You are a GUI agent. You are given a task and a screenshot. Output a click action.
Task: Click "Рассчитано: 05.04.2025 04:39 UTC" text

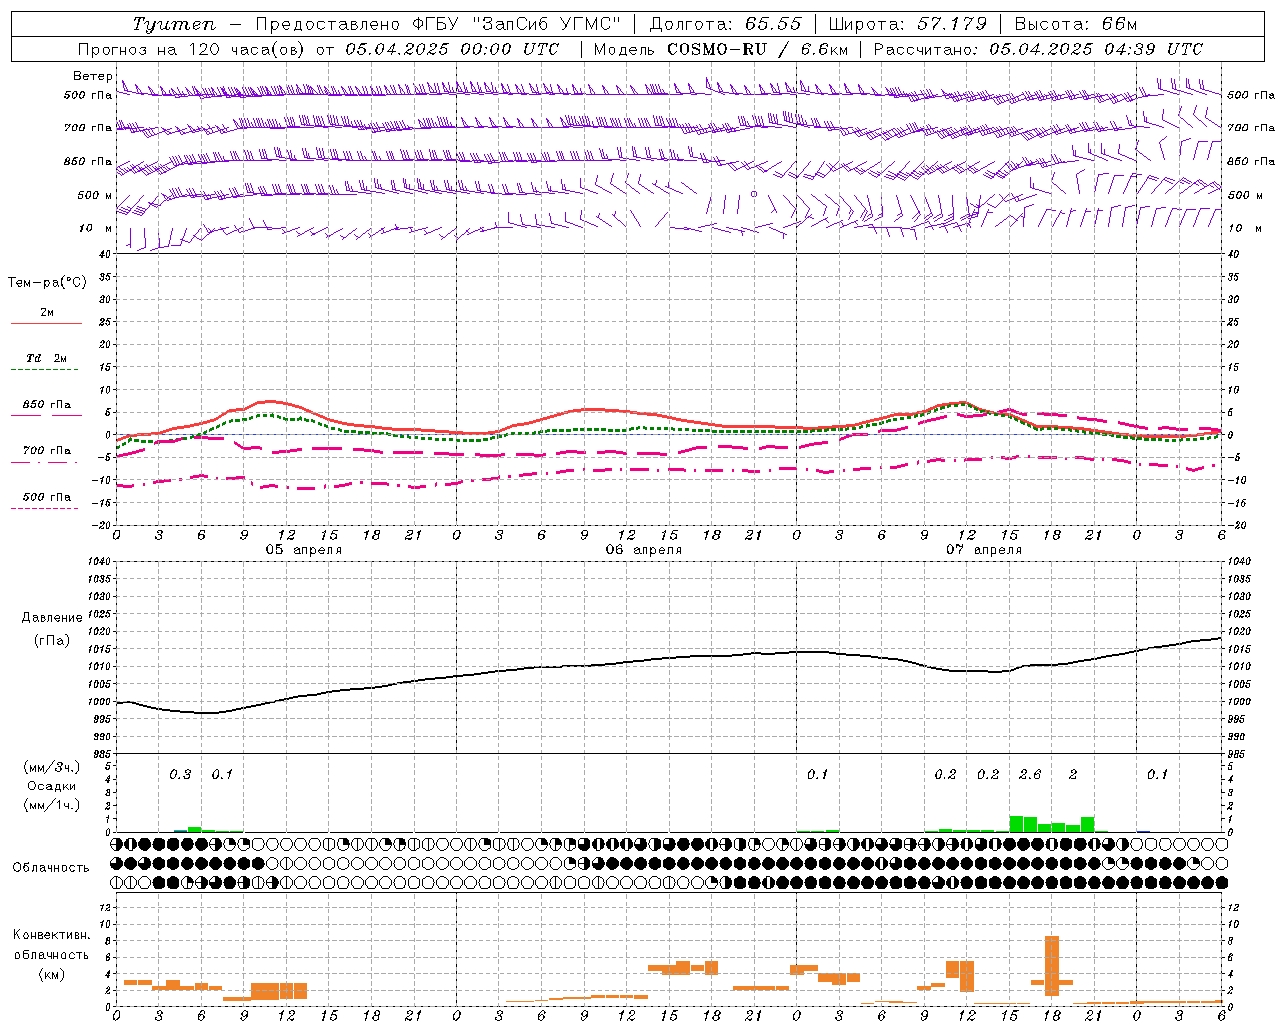1038,49
